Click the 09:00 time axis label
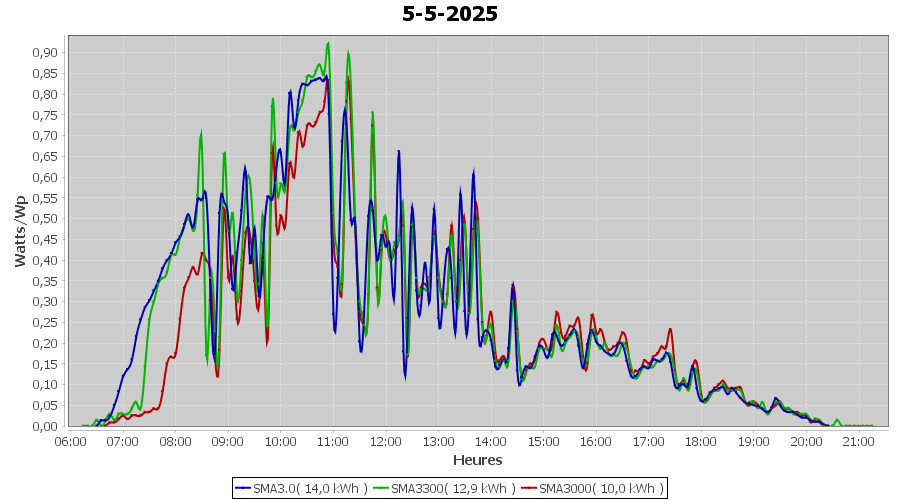This screenshot has width=900, height=500. [228, 441]
